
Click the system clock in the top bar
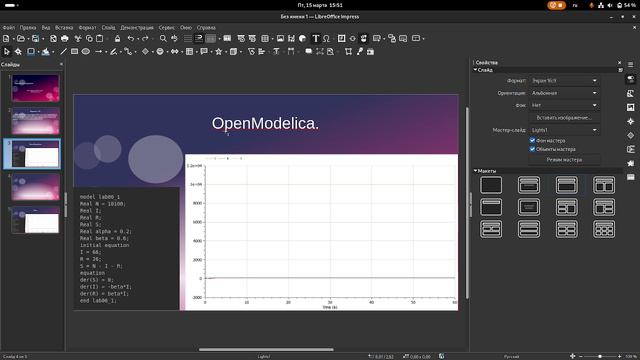[x=320, y=5]
